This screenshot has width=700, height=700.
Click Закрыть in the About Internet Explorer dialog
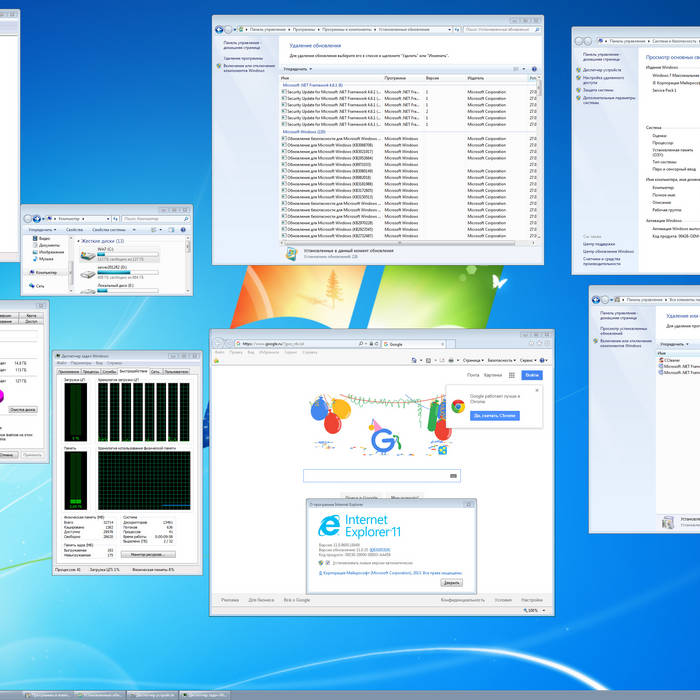(x=451, y=583)
